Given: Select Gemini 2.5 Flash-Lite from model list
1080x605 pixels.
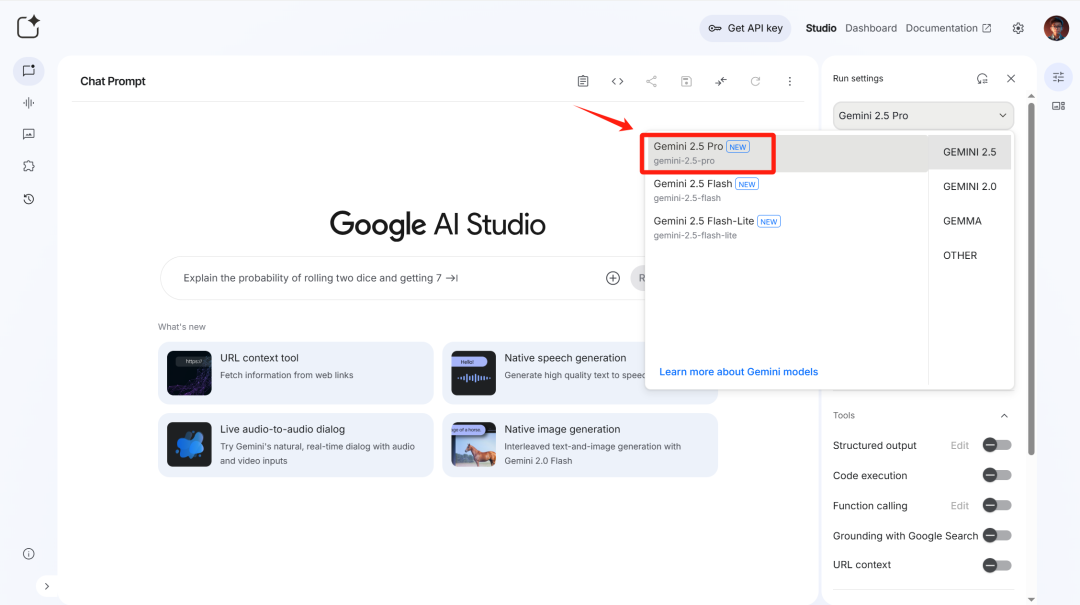Looking at the screenshot, I should [x=787, y=227].
